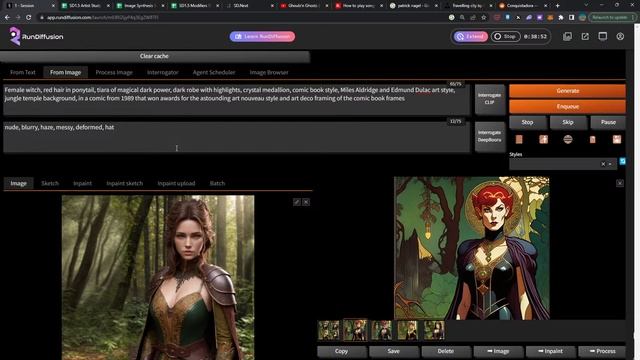Select the first output gallery thumbnail

point(329,330)
